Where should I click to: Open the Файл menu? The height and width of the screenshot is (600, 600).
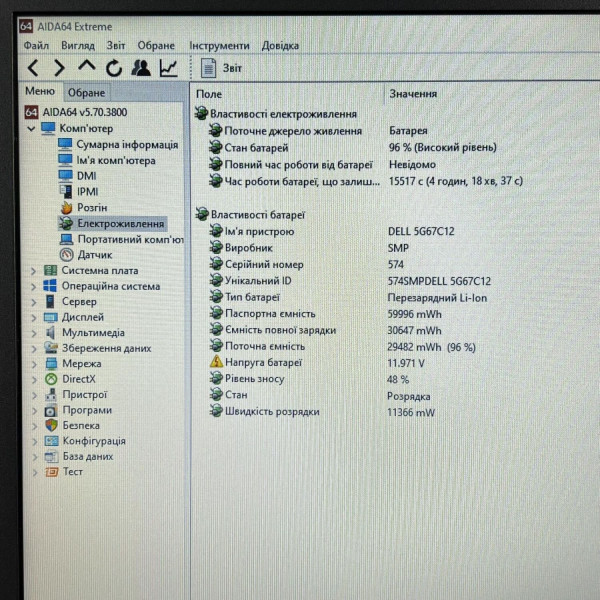[x=36, y=46]
